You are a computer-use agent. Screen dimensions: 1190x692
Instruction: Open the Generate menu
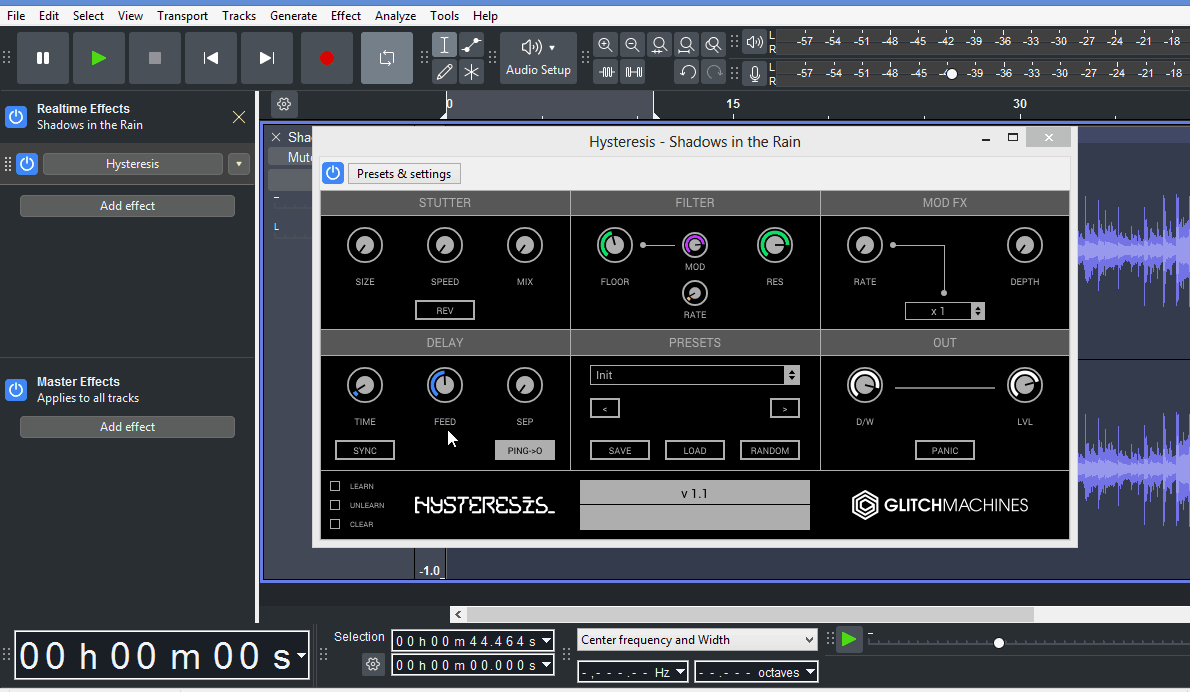point(293,15)
